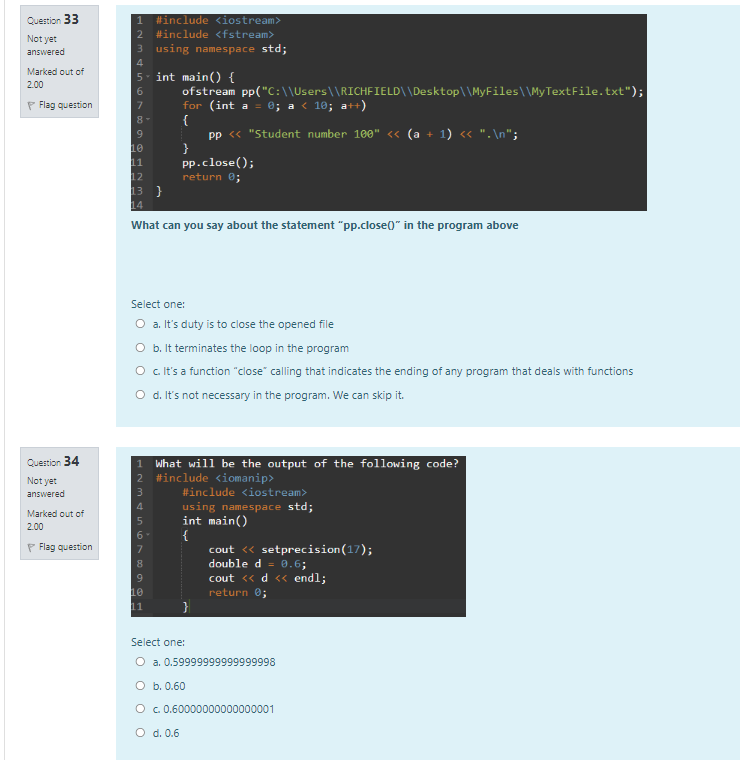The width and height of the screenshot is (740, 760).
Task: Collapse the fold arrow at line 6 in Question 34
Action: point(148,535)
